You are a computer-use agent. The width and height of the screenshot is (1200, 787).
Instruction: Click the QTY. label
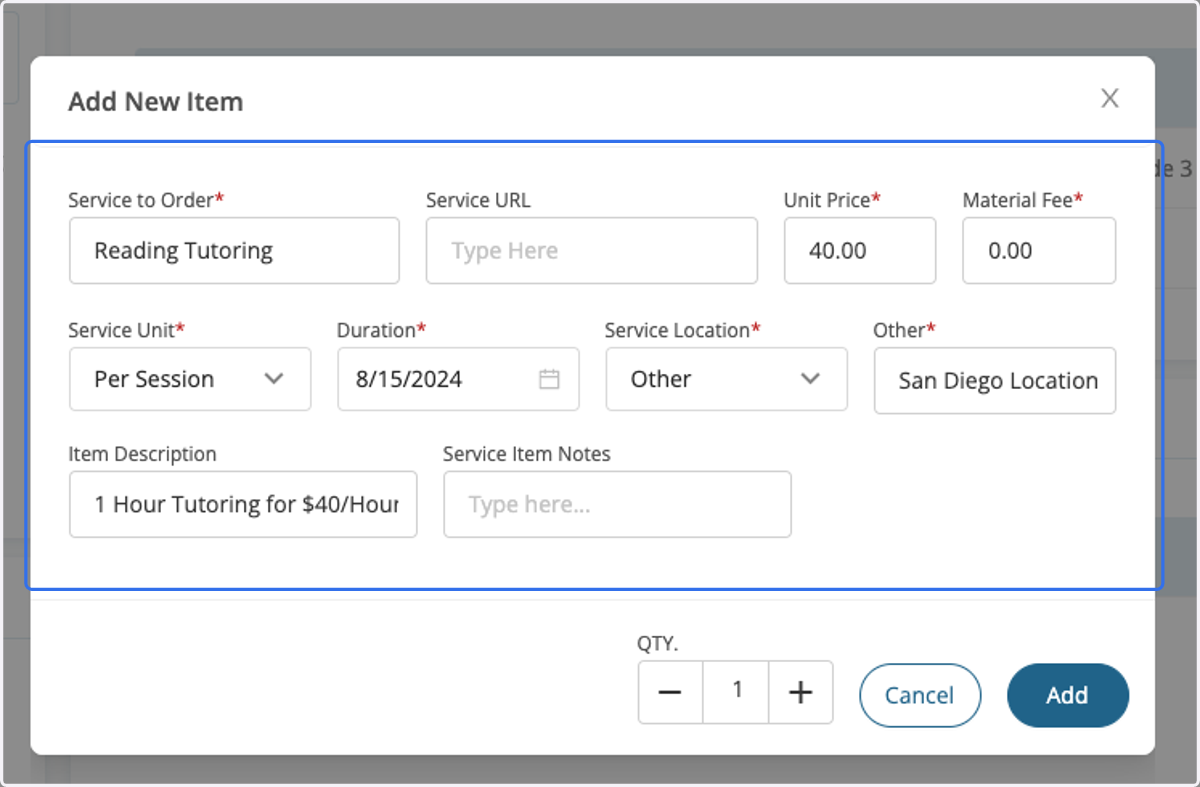pos(658,644)
